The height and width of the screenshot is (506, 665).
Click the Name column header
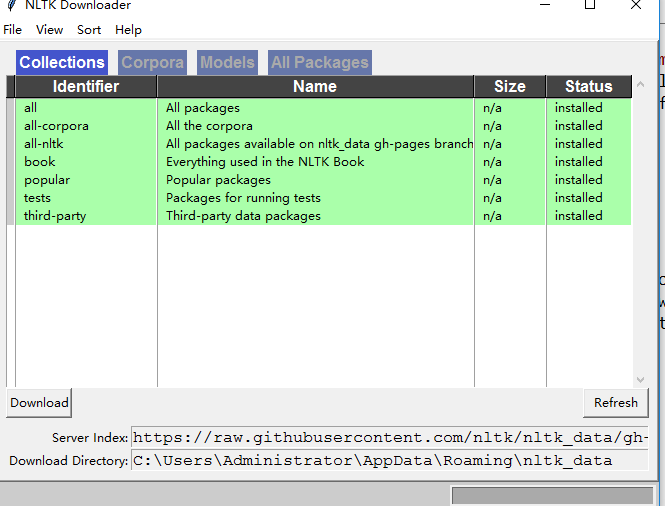coord(315,87)
